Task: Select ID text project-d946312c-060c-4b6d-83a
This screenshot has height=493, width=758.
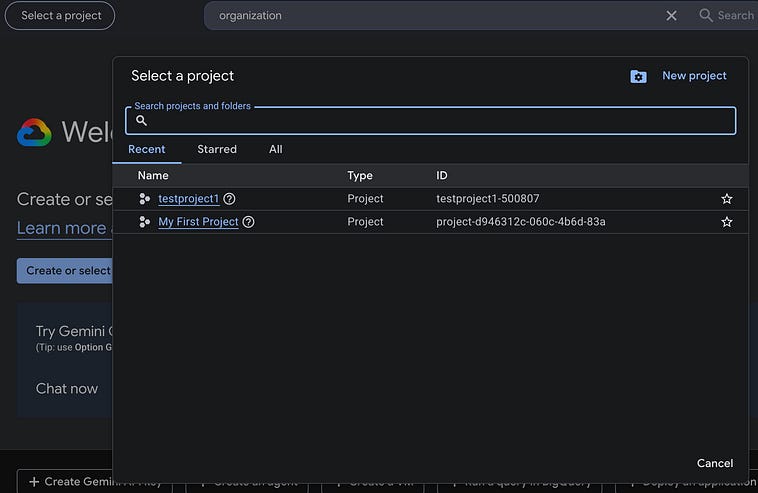Action: click(521, 222)
